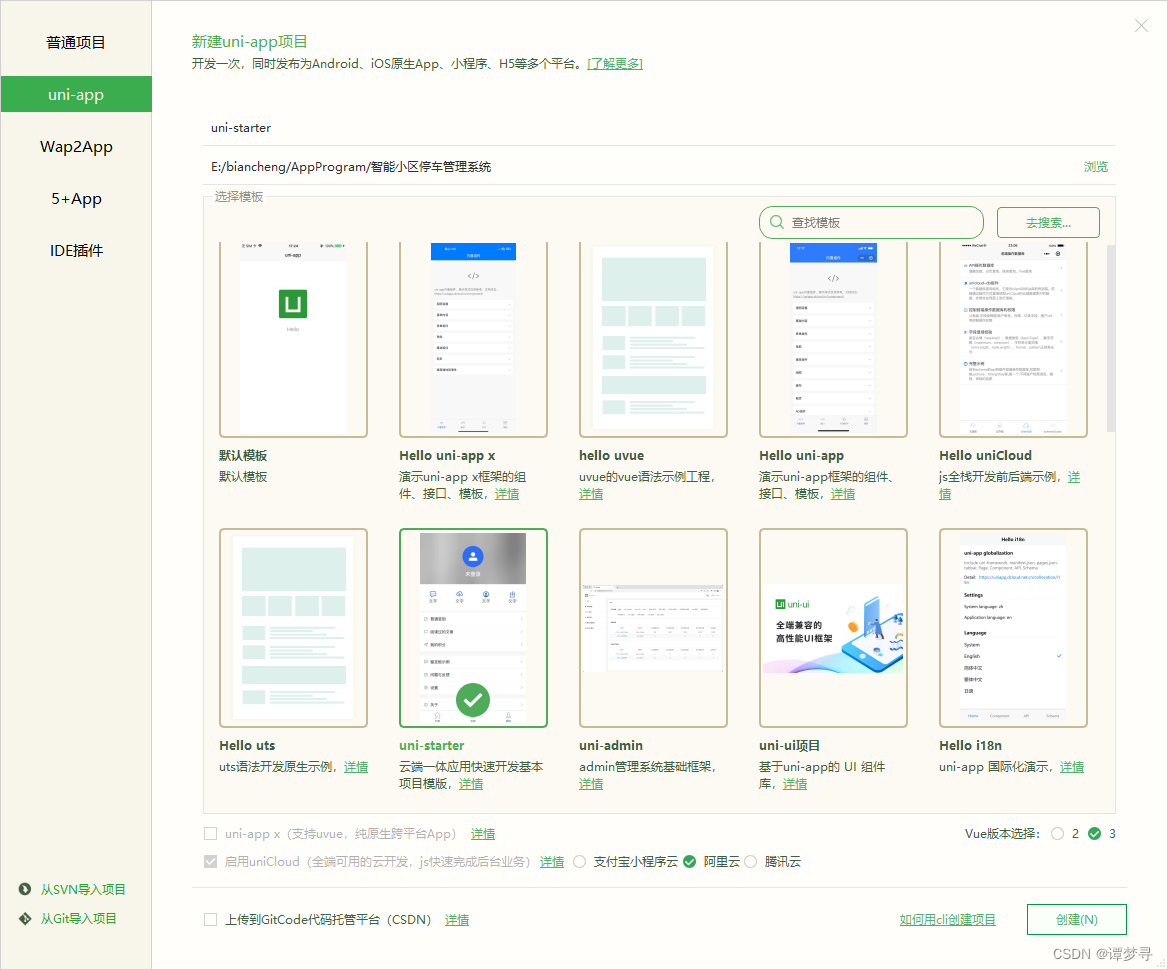Image resolution: width=1168 pixels, height=970 pixels.
Task: Close the new project dialog
Action: (x=1140, y=26)
